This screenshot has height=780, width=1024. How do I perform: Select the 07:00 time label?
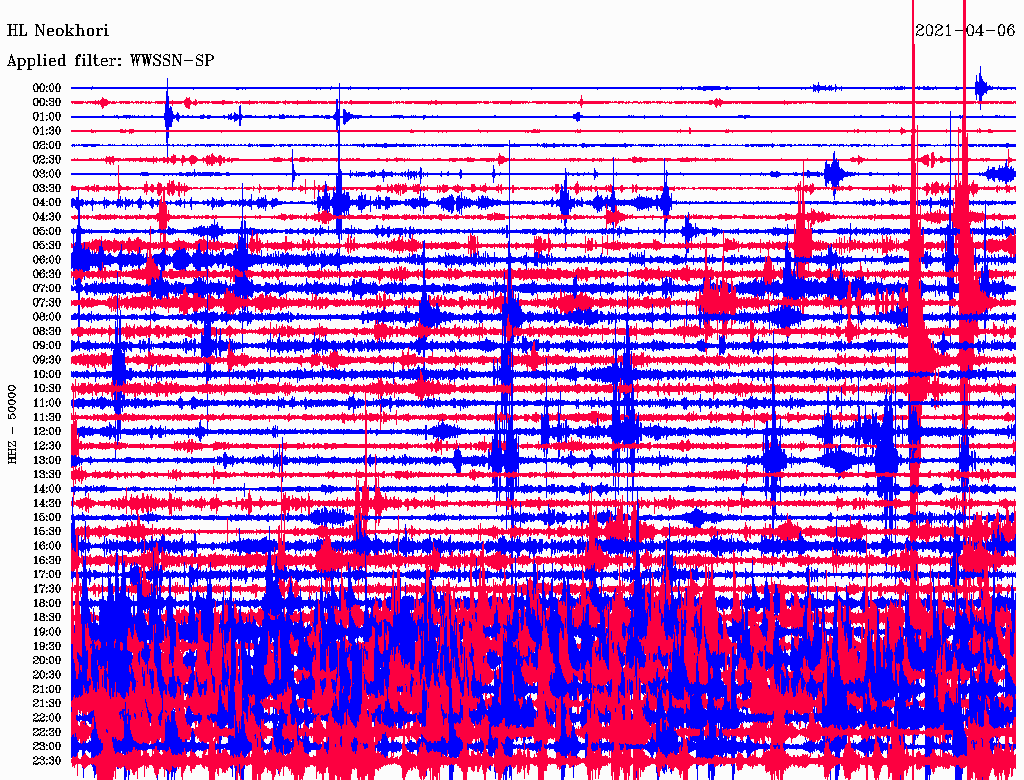tap(47, 289)
